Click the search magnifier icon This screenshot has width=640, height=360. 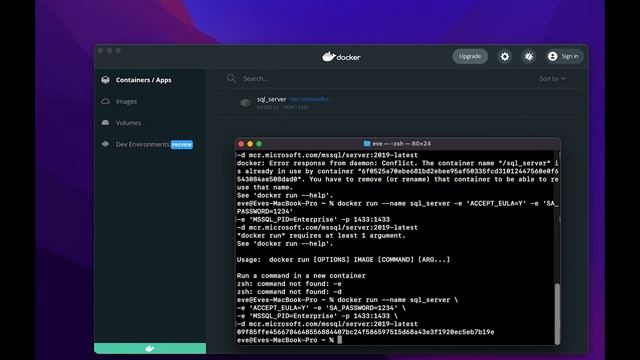[x=231, y=78]
